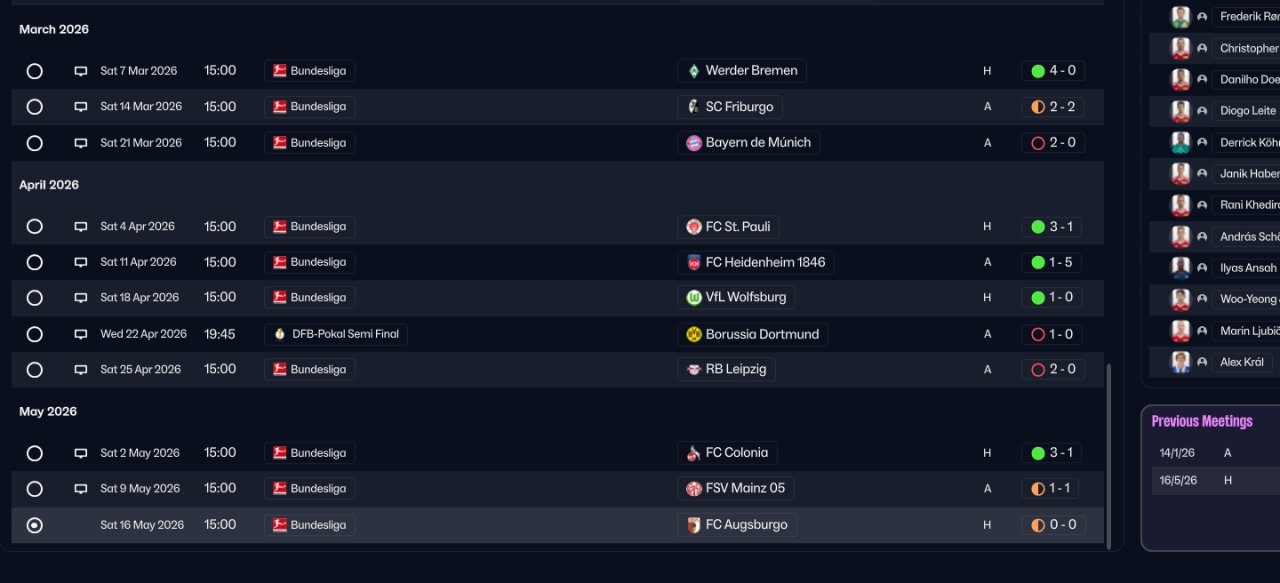Click the FC St. Pauli club badge
The image size is (1280, 583).
[x=694, y=227]
